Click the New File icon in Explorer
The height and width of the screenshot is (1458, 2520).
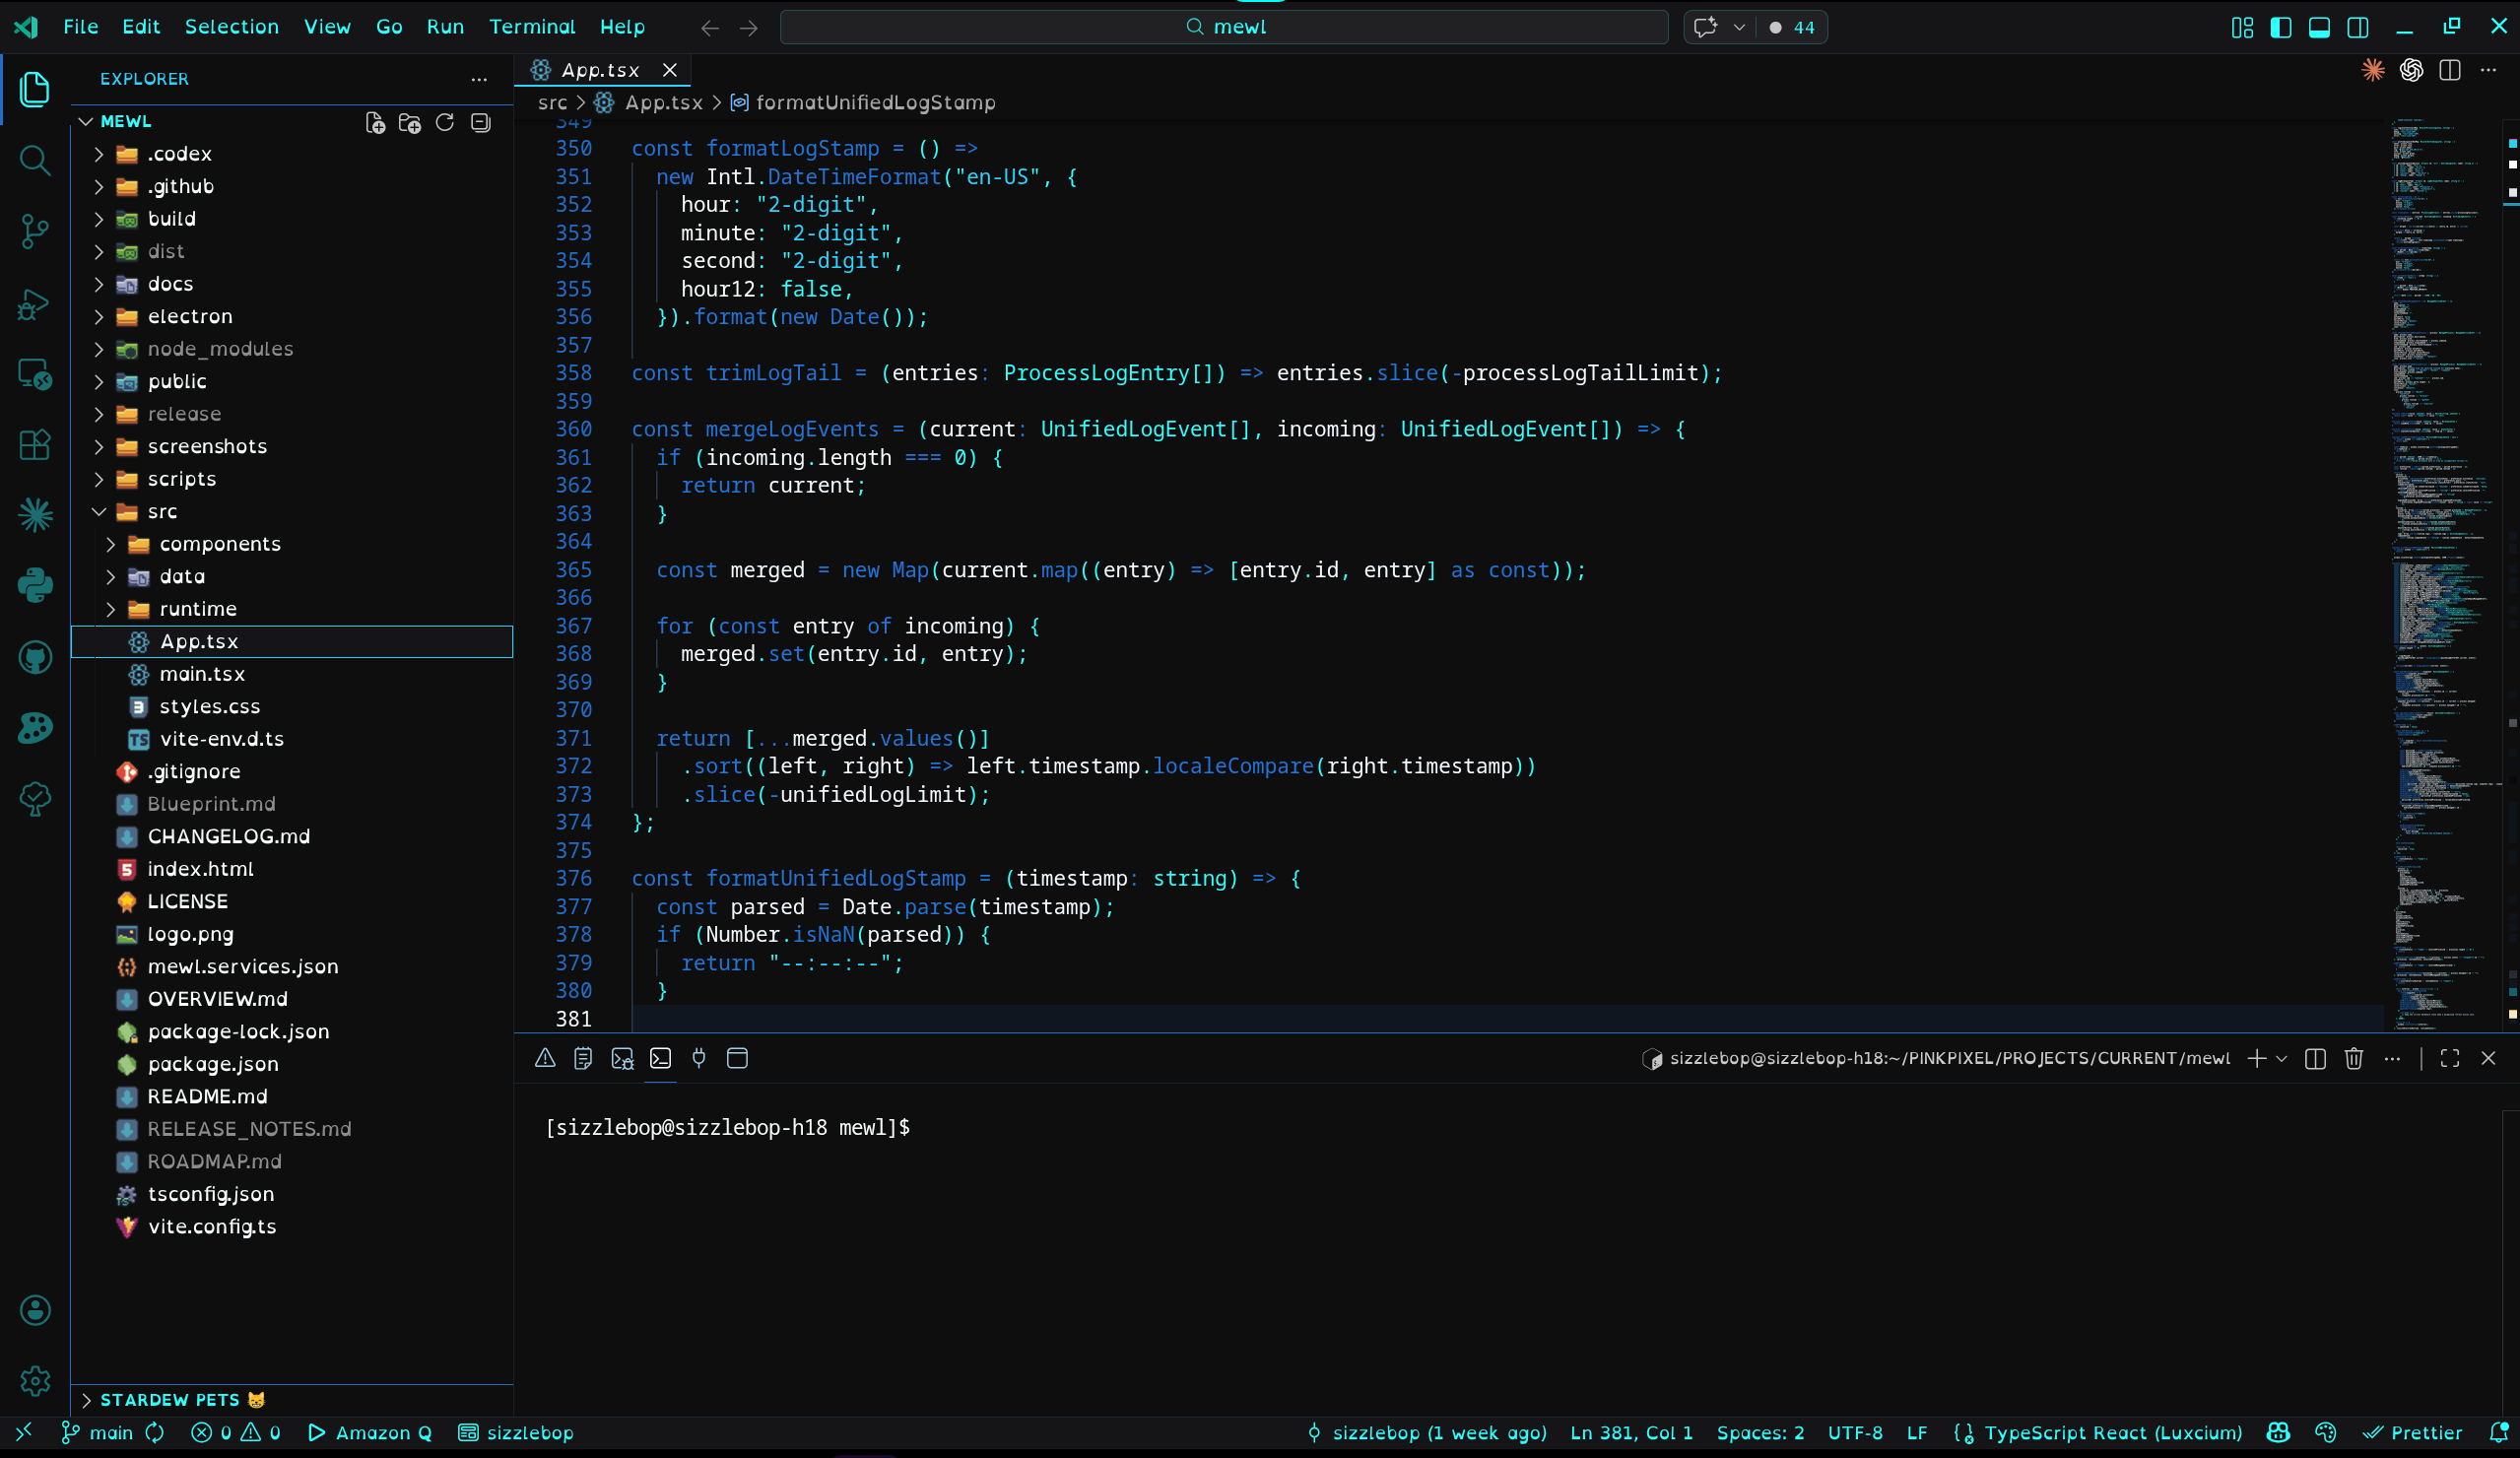[375, 122]
